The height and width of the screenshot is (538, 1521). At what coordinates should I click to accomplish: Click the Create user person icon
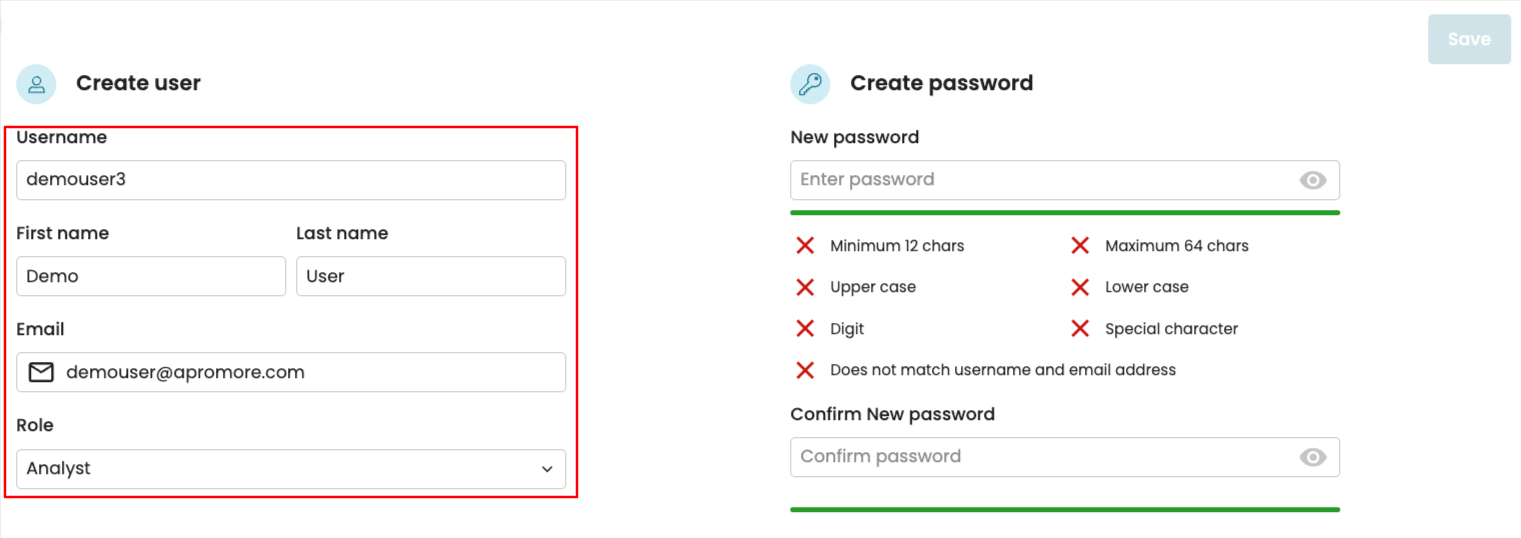coord(36,84)
